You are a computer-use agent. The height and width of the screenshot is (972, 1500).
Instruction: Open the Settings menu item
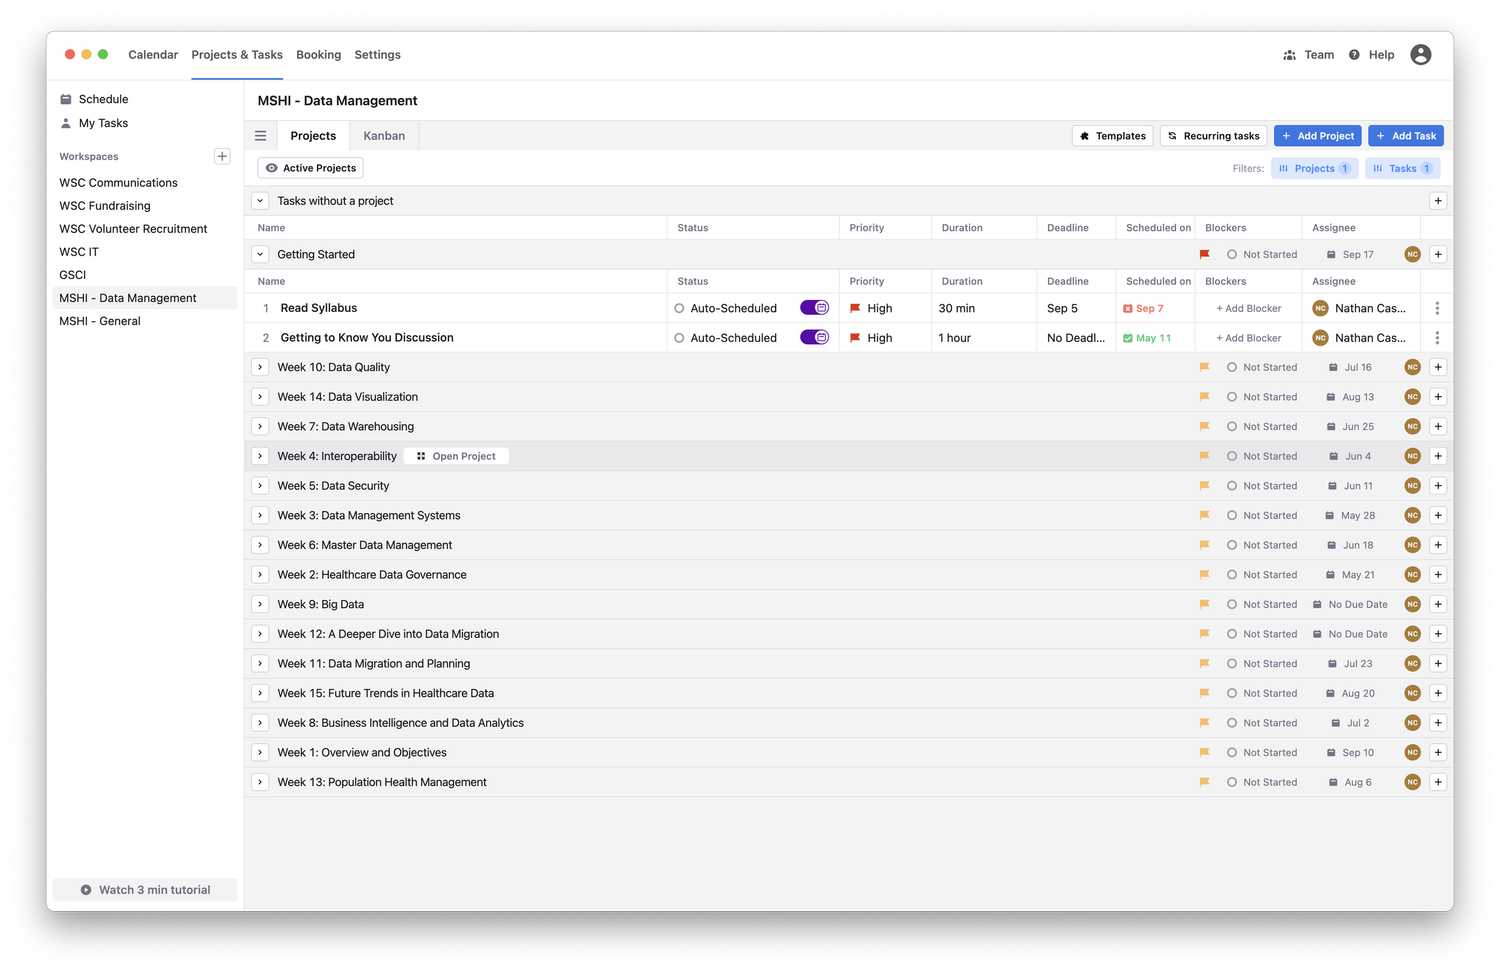coord(377,55)
